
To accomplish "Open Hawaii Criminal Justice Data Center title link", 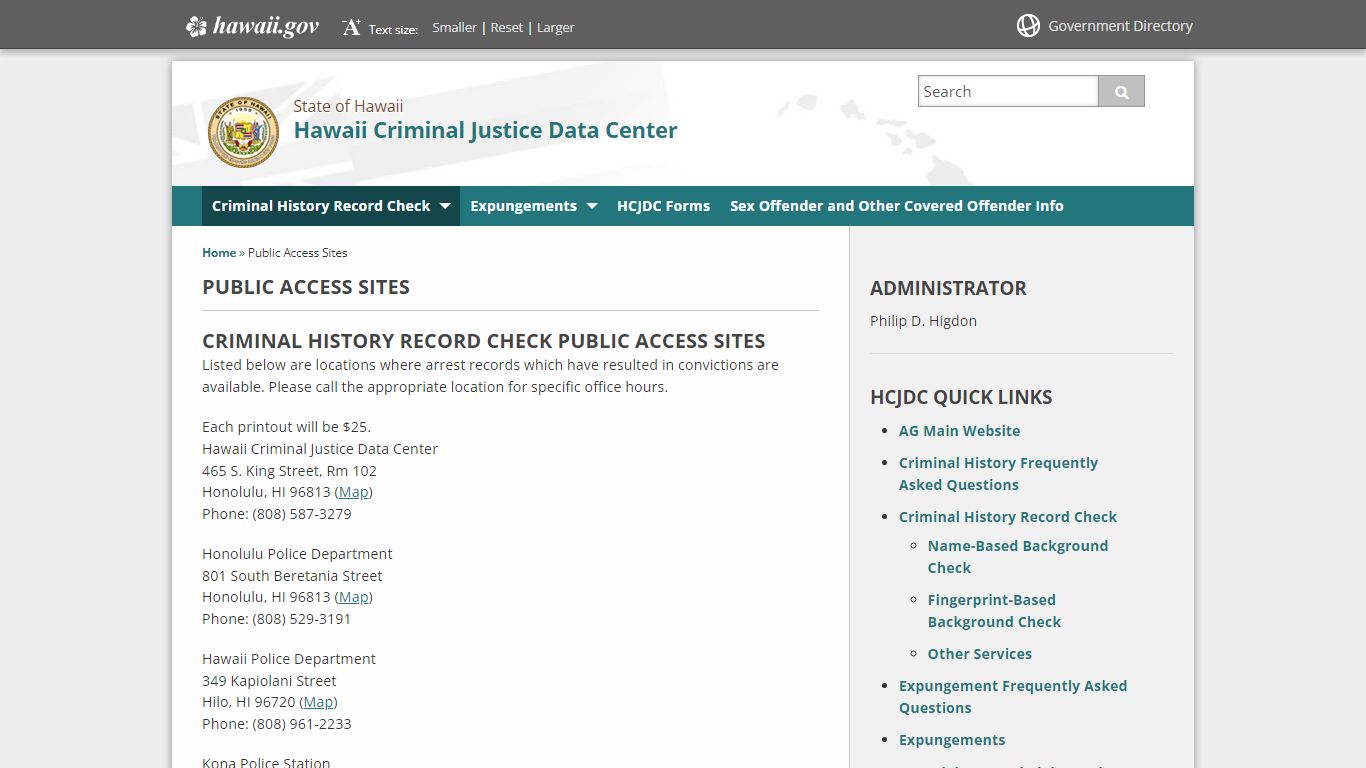I will pyautogui.click(x=485, y=130).
